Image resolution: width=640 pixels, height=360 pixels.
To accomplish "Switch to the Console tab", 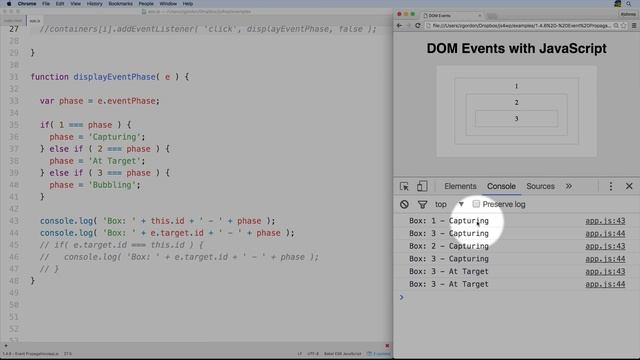I will point(501,186).
